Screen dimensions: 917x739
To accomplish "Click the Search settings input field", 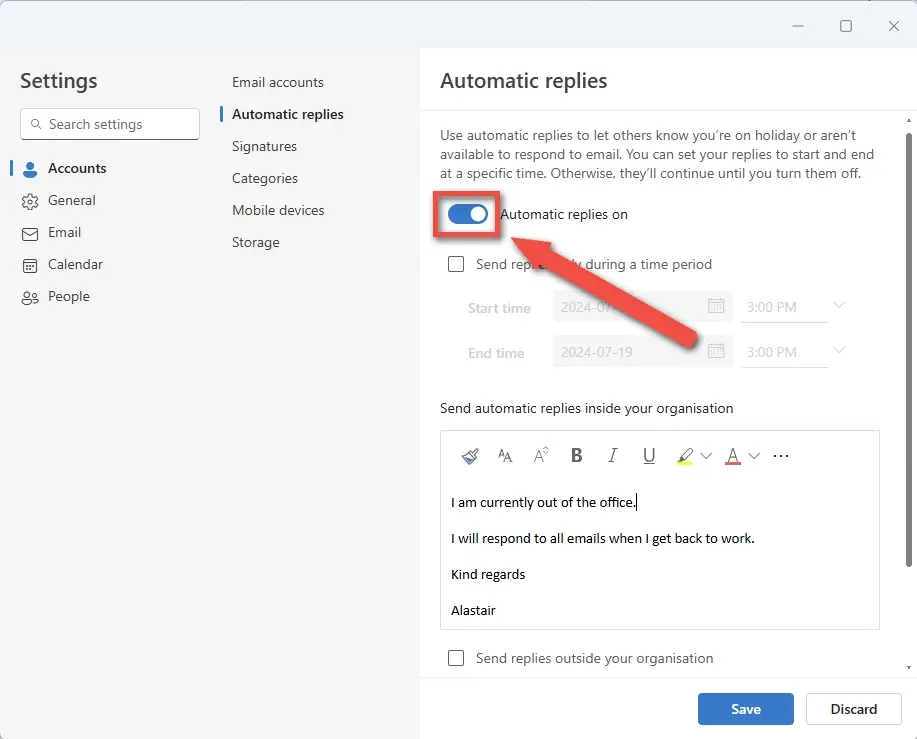I will click(x=110, y=124).
